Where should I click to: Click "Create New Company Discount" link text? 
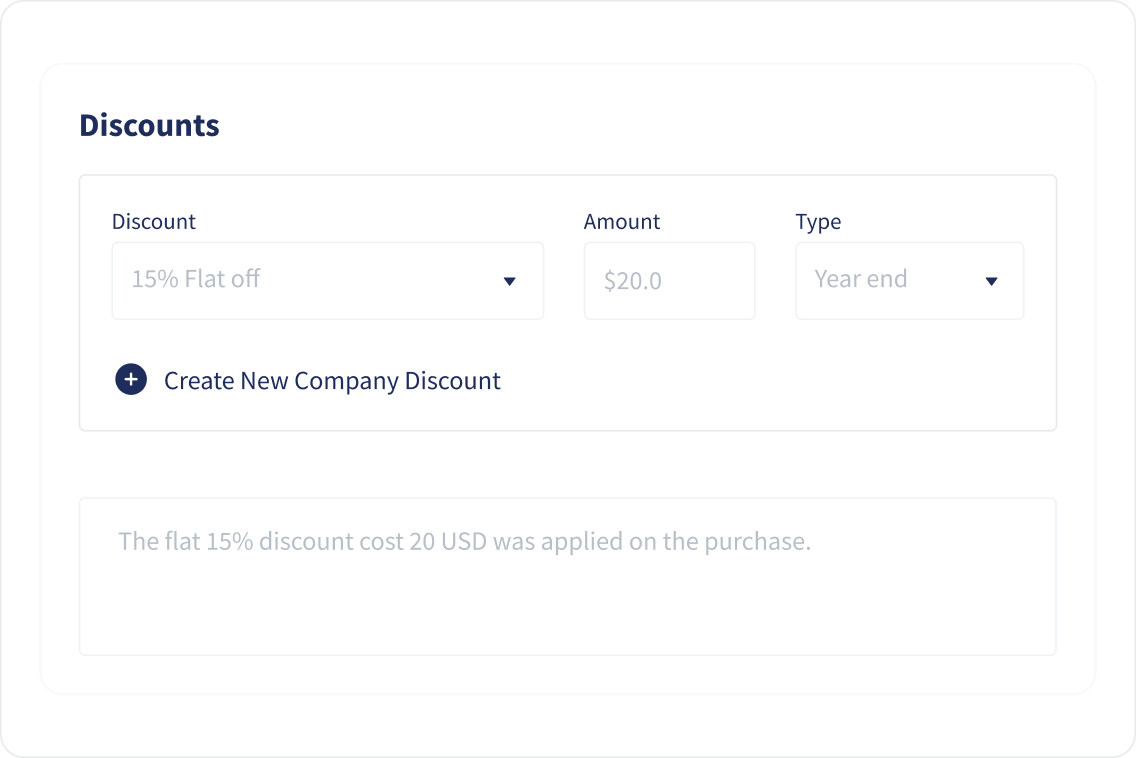click(332, 381)
